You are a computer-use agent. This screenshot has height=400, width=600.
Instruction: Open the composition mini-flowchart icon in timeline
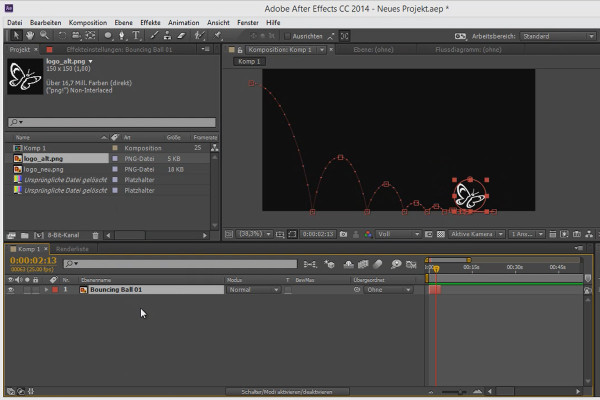(x=310, y=264)
